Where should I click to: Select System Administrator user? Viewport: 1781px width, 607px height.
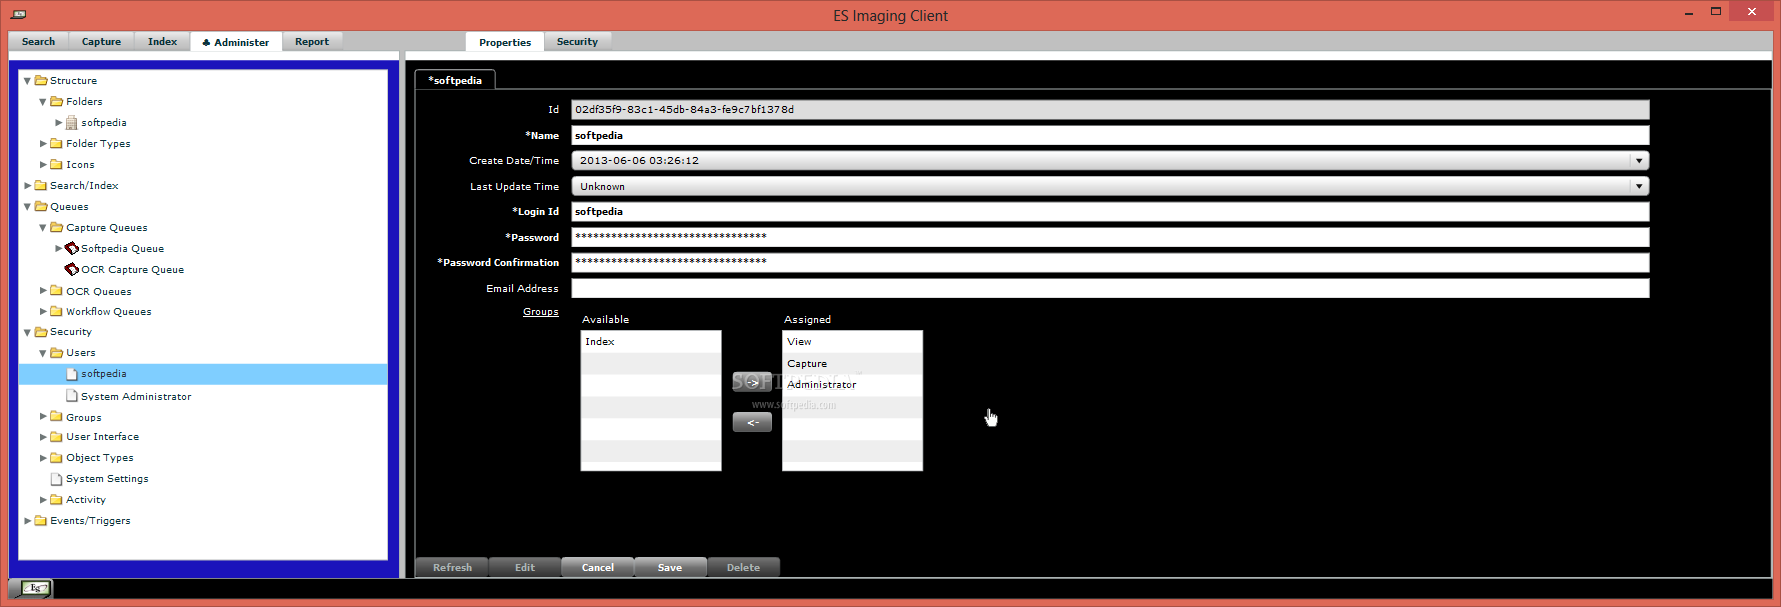point(136,397)
